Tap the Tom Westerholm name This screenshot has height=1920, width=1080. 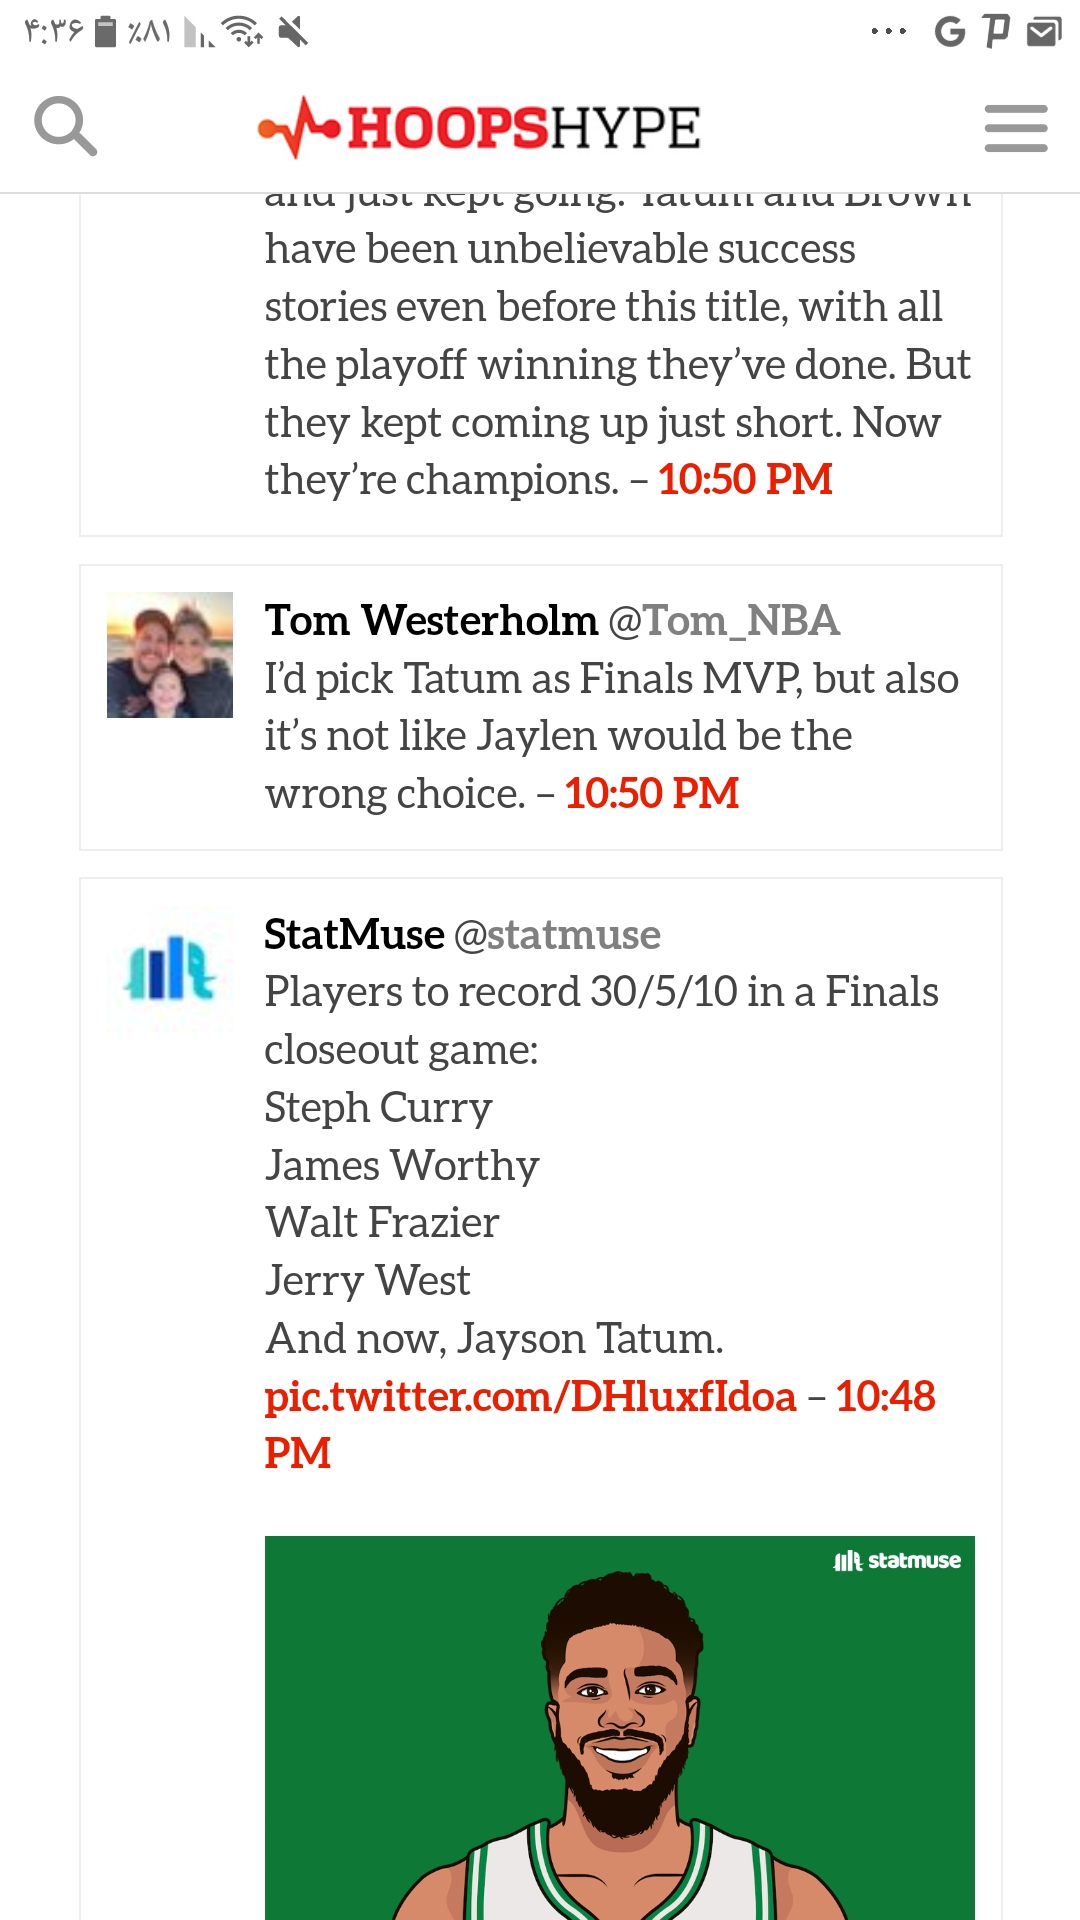[431, 621]
